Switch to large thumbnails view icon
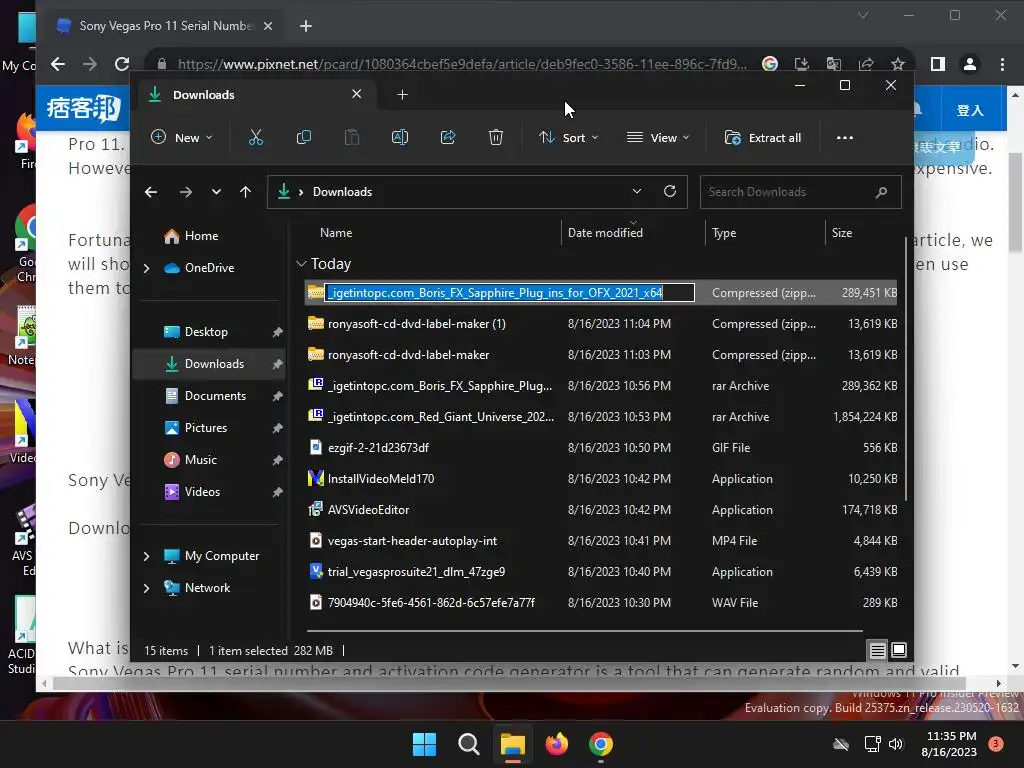 (899, 650)
